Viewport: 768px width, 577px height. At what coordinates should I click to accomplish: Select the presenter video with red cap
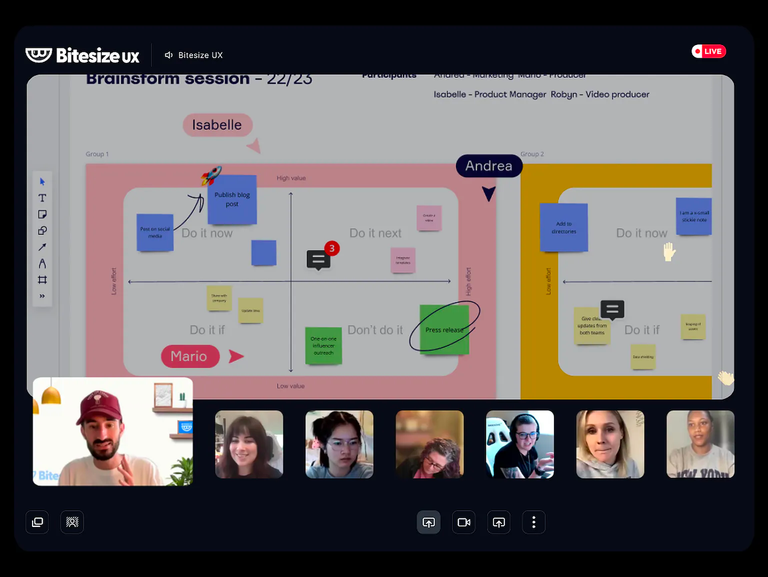pos(112,431)
